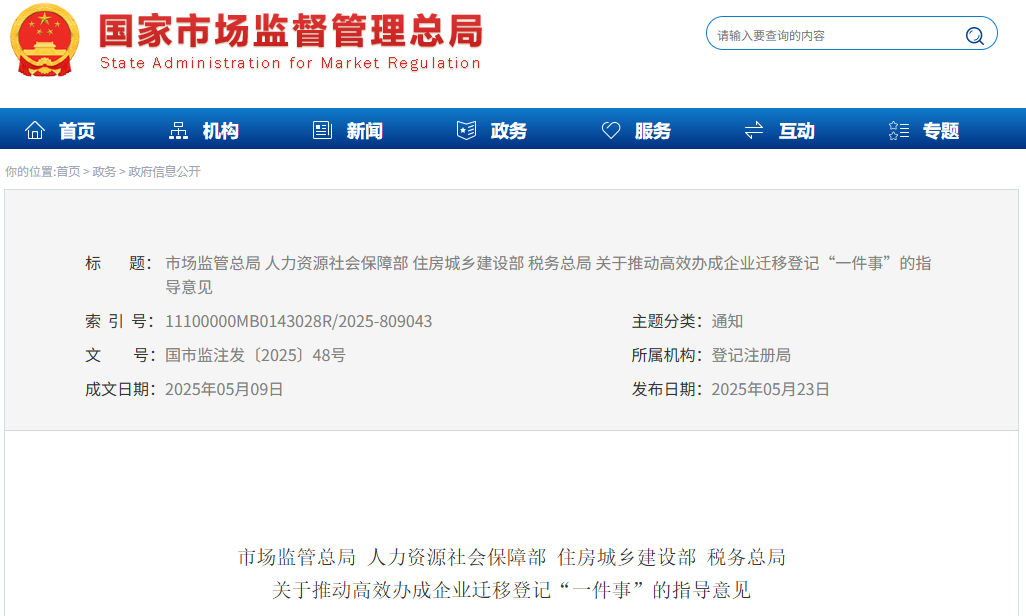
Task: Open the 新闻 navigation item
Action: pos(364,131)
